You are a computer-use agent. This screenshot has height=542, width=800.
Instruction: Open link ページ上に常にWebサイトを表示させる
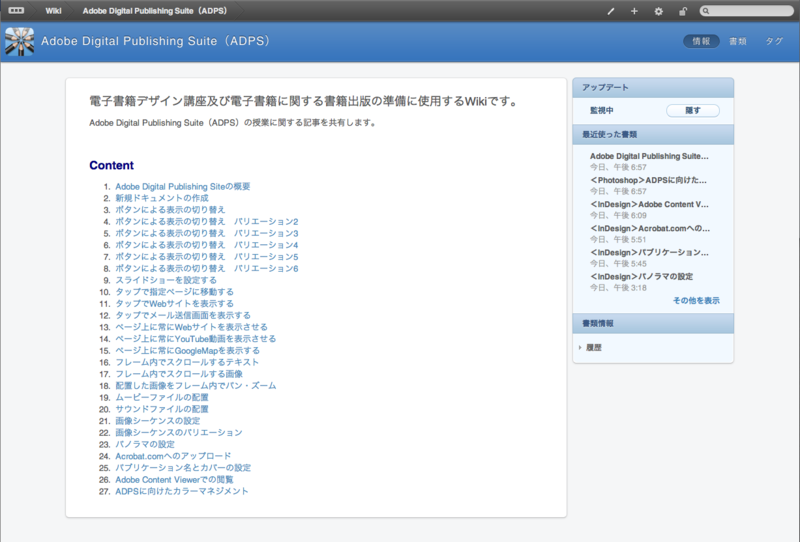pyautogui.click(x=191, y=327)
